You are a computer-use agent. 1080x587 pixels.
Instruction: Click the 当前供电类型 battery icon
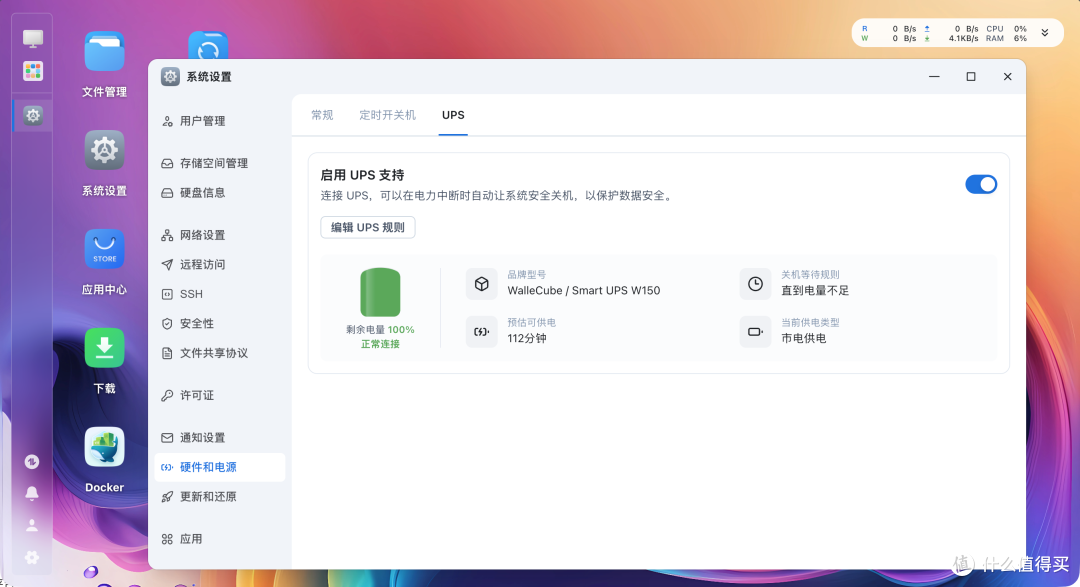point(755,331)
